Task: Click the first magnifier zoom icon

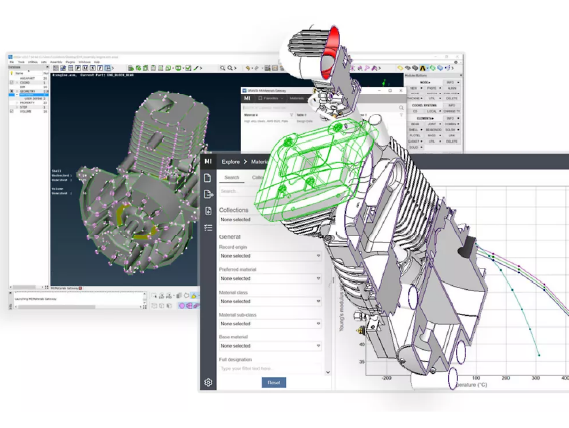Action: pos(222,68)
